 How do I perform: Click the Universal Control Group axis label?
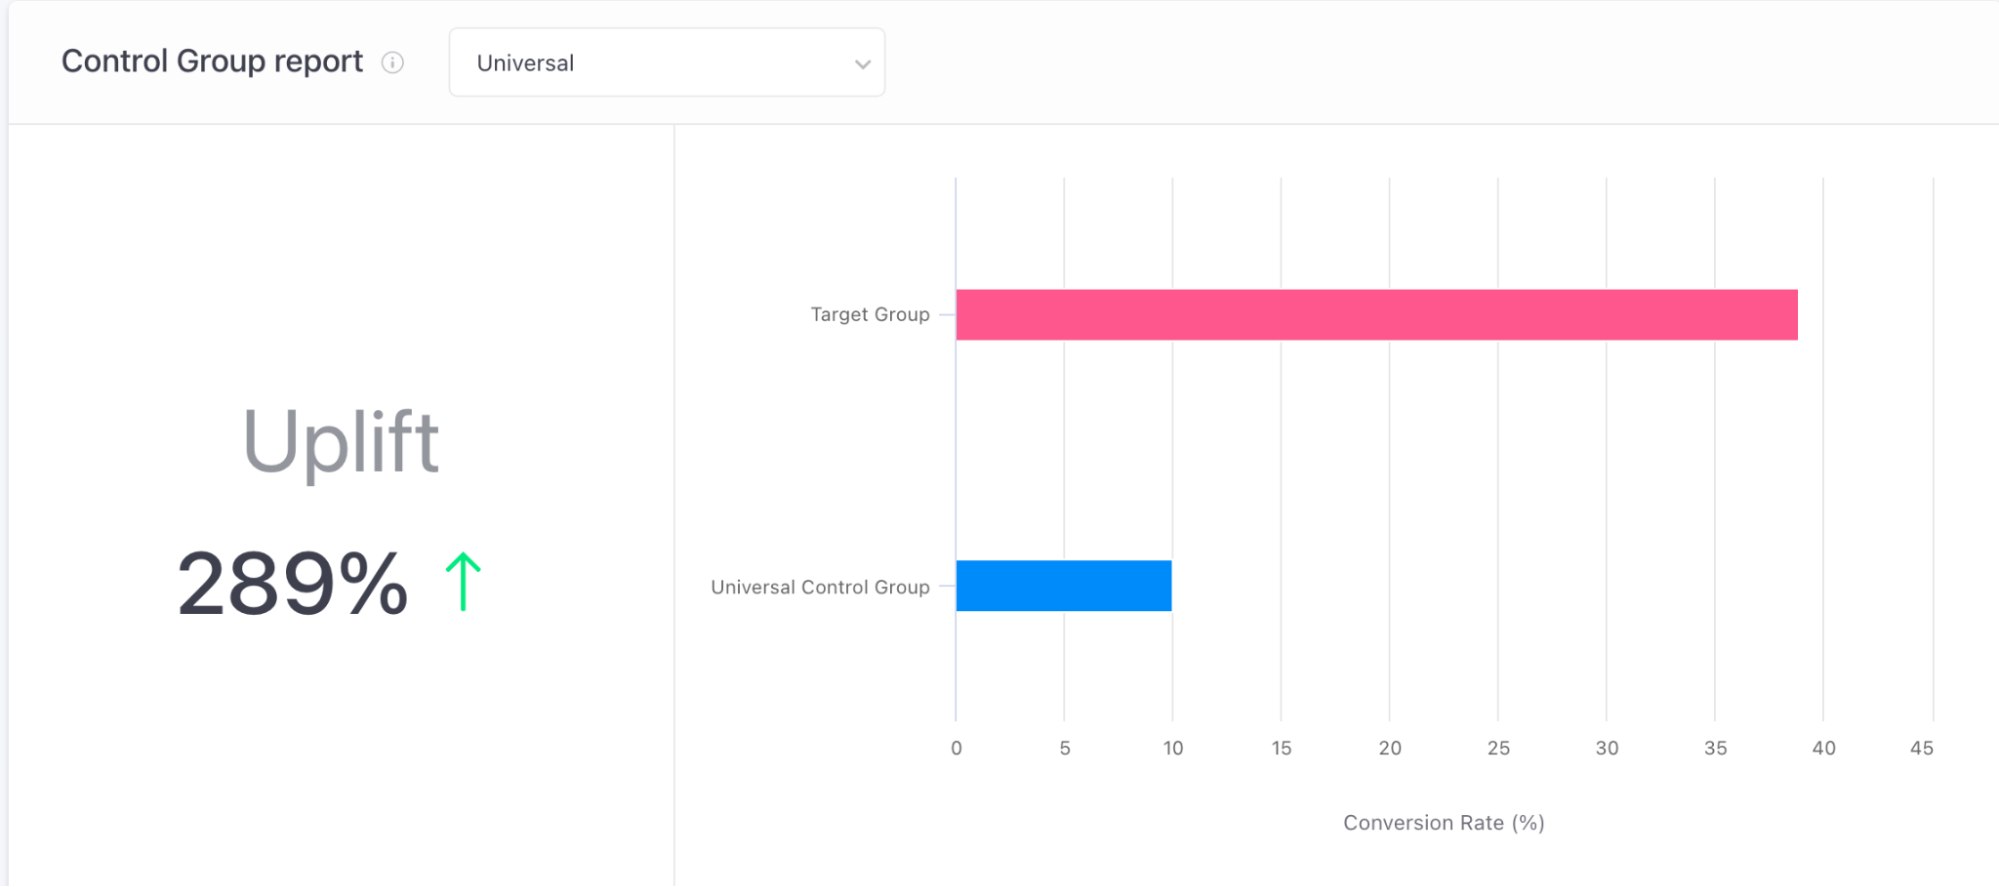coord(819,587)
